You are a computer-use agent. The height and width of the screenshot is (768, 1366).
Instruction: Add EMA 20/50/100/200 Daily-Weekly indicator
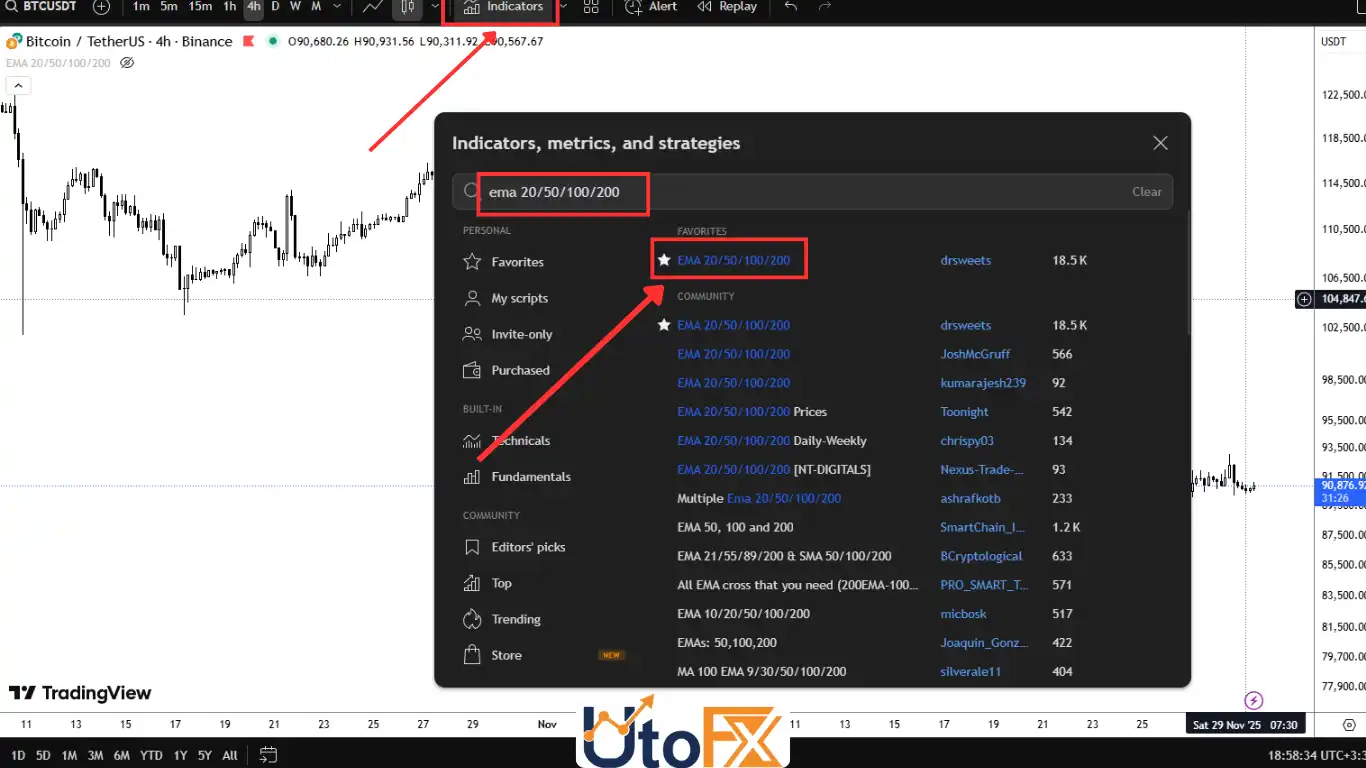pyautogui.click(x=771, y=441)
